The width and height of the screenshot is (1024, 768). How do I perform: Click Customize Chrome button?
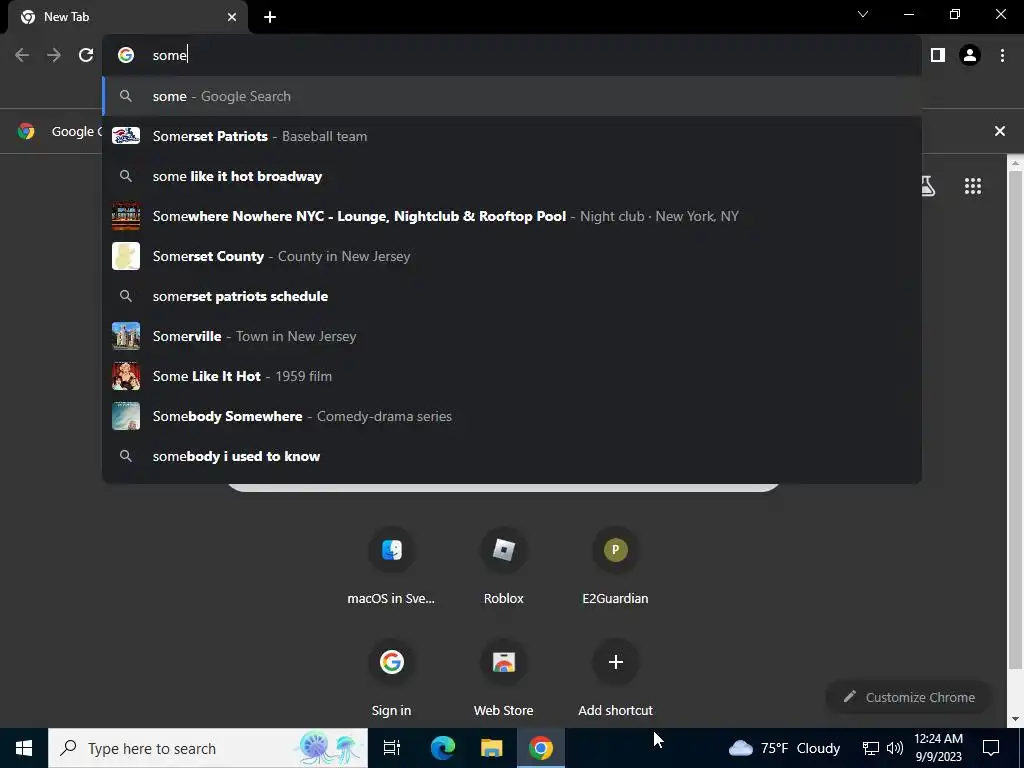pyautogui.click(x=909, y=697)
